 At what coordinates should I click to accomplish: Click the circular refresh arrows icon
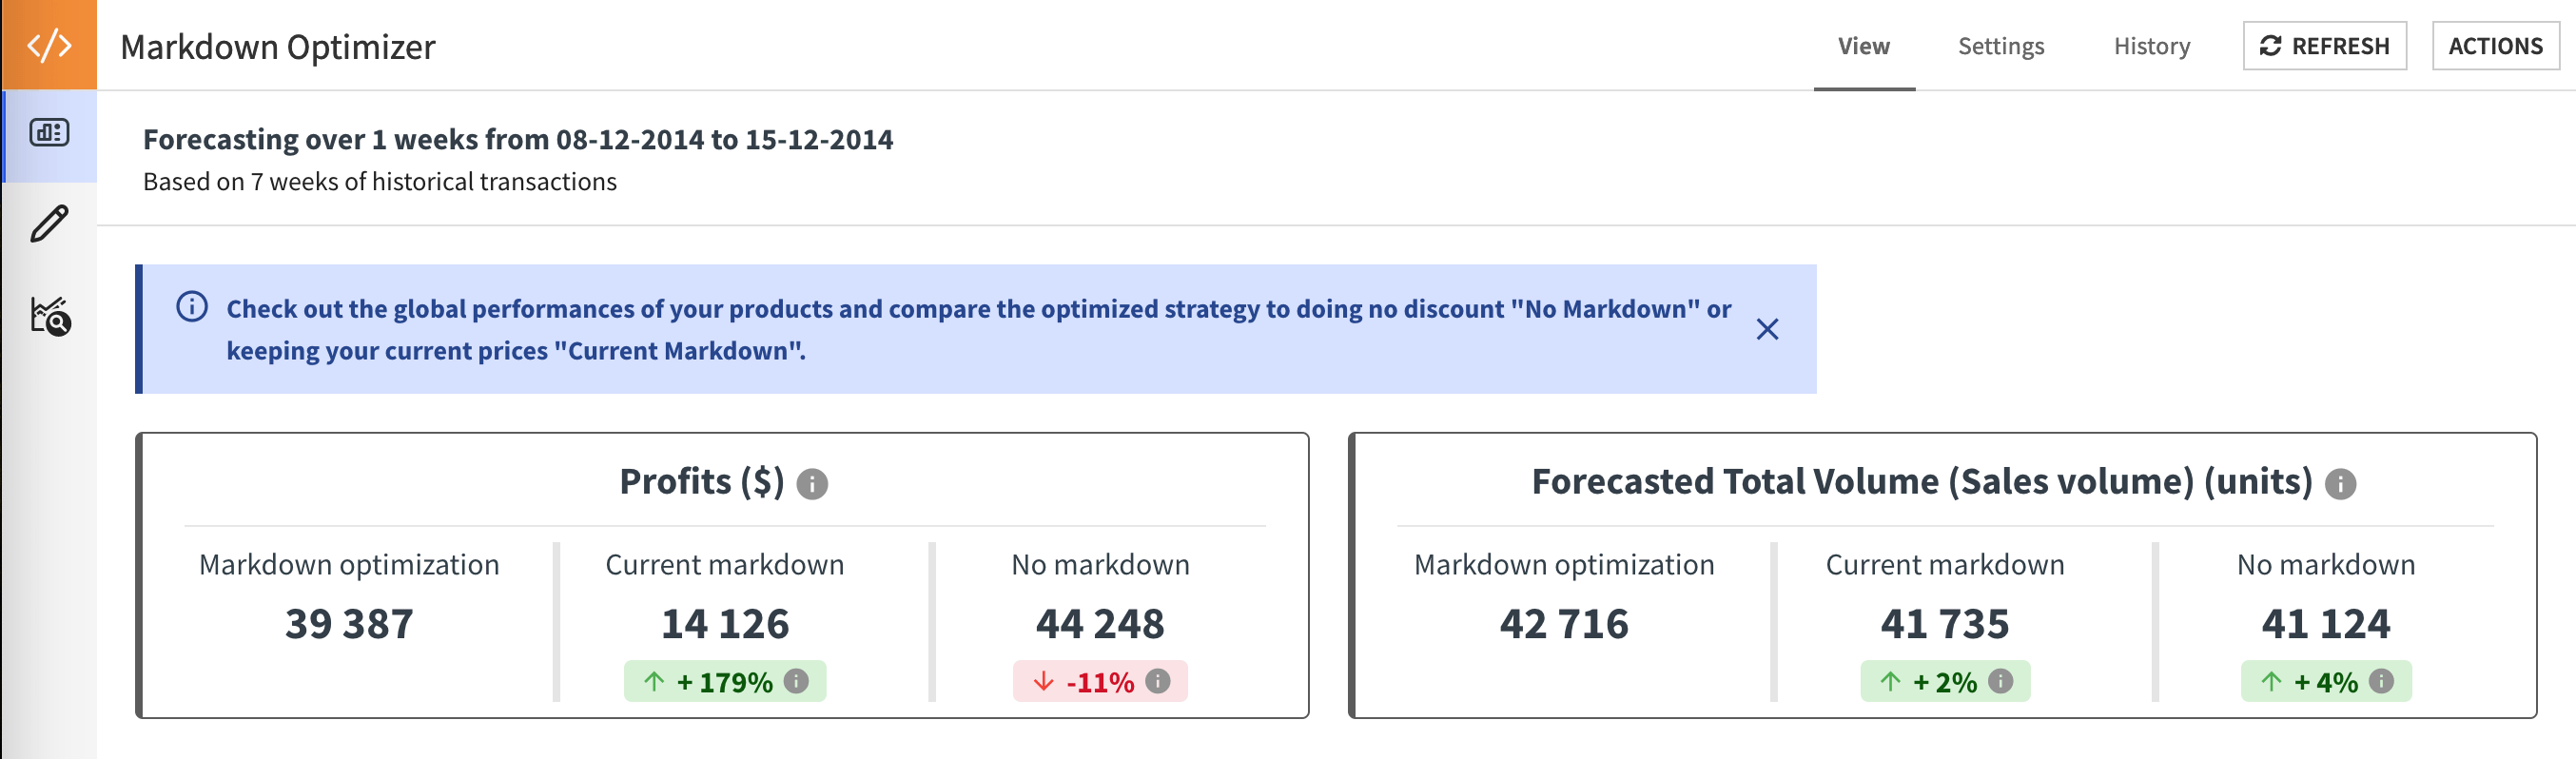pyautogui.click(x=2270, y=45)
